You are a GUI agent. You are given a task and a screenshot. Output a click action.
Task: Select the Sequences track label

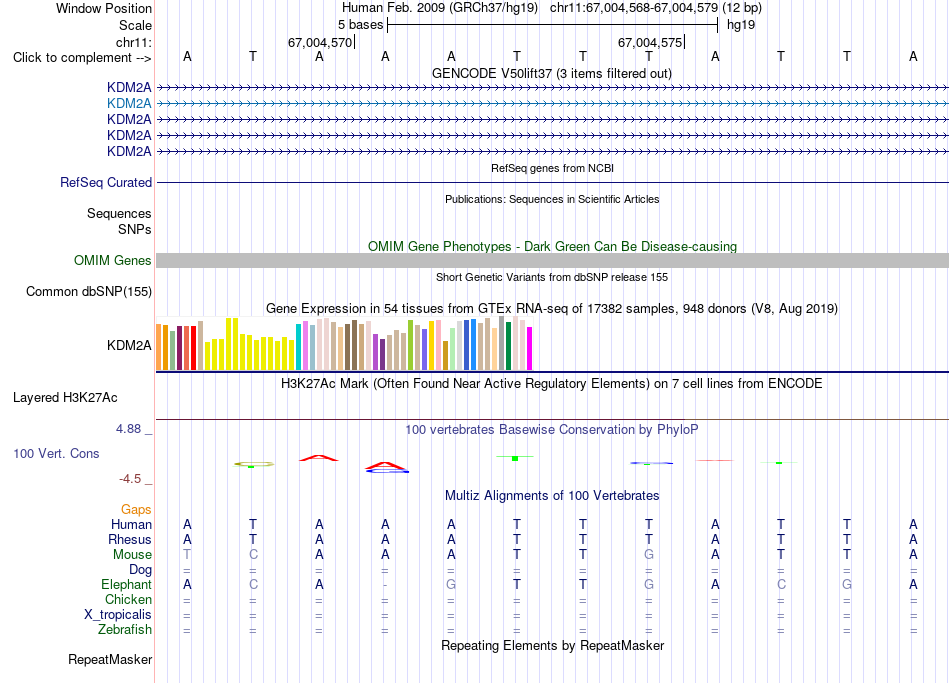coord(119,213)
